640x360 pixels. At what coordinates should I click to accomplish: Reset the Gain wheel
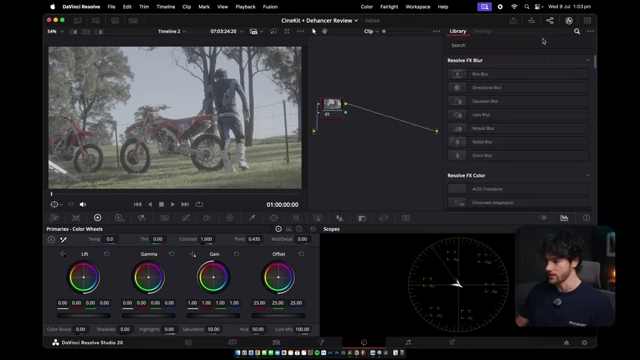(x=236, y=254)
